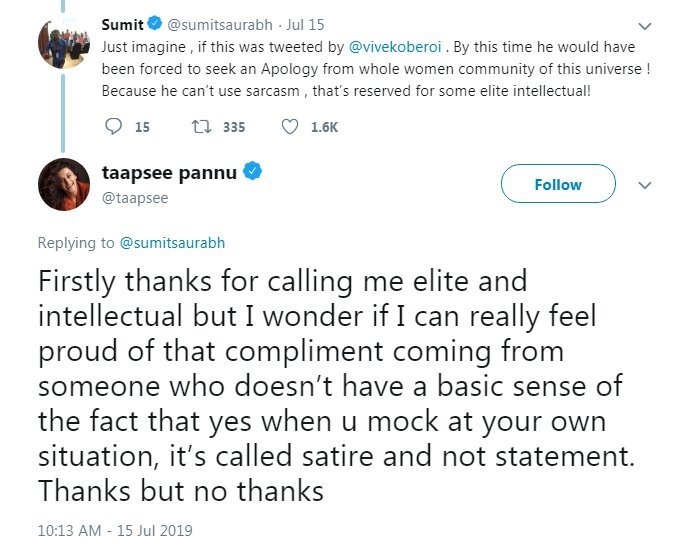Click the retweet arrows icon
This screenshot has width=687, height=551.
[x=199, y=127]
